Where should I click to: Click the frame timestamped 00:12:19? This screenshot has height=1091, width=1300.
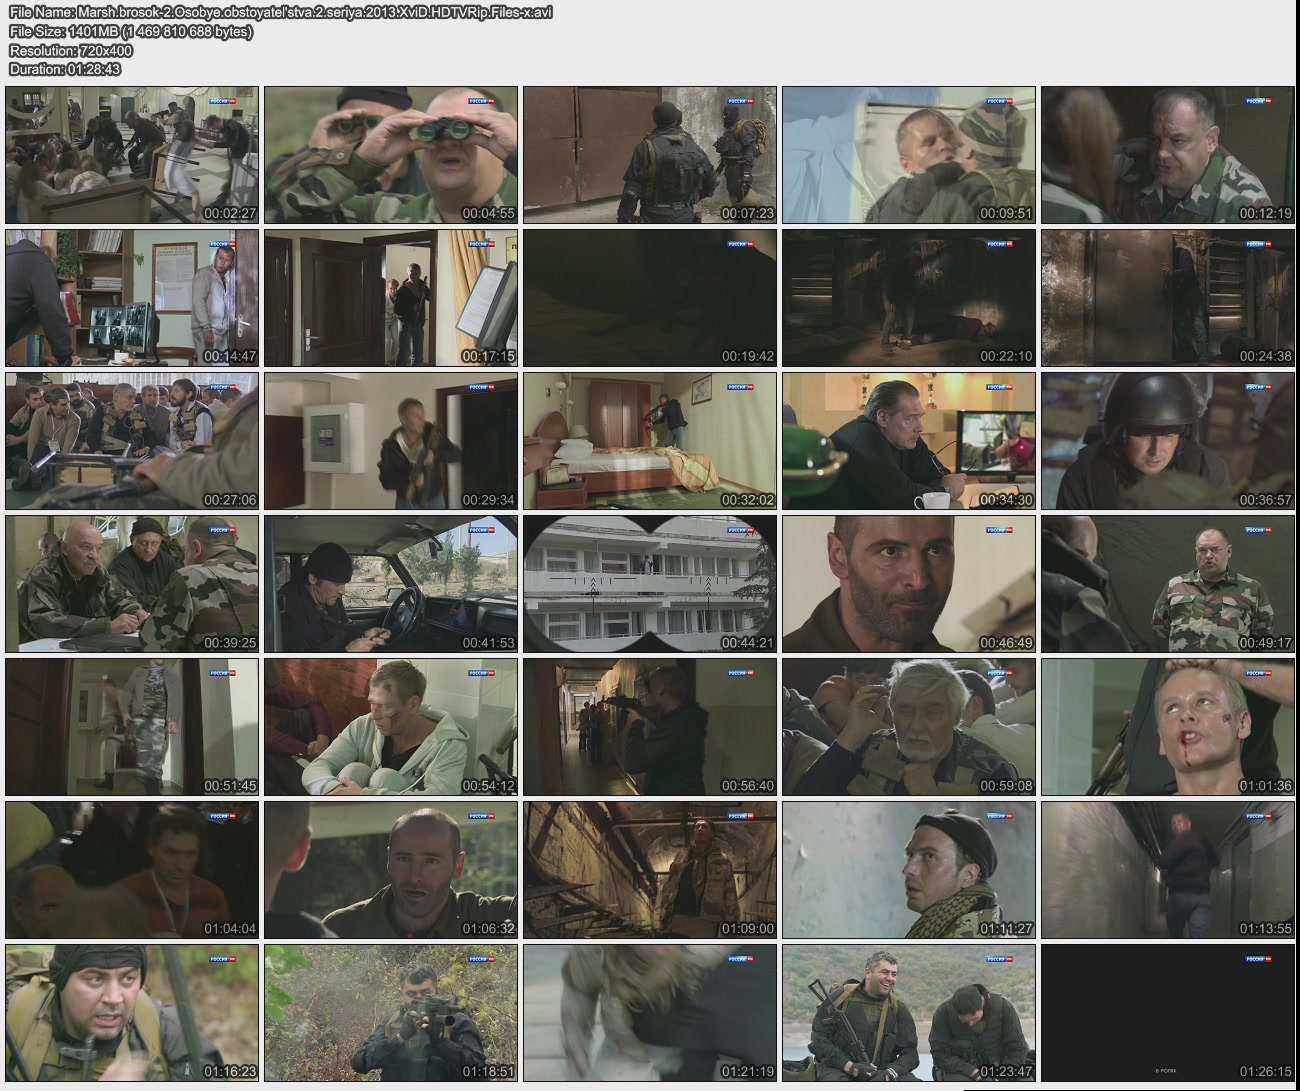tap(1167, 155)
